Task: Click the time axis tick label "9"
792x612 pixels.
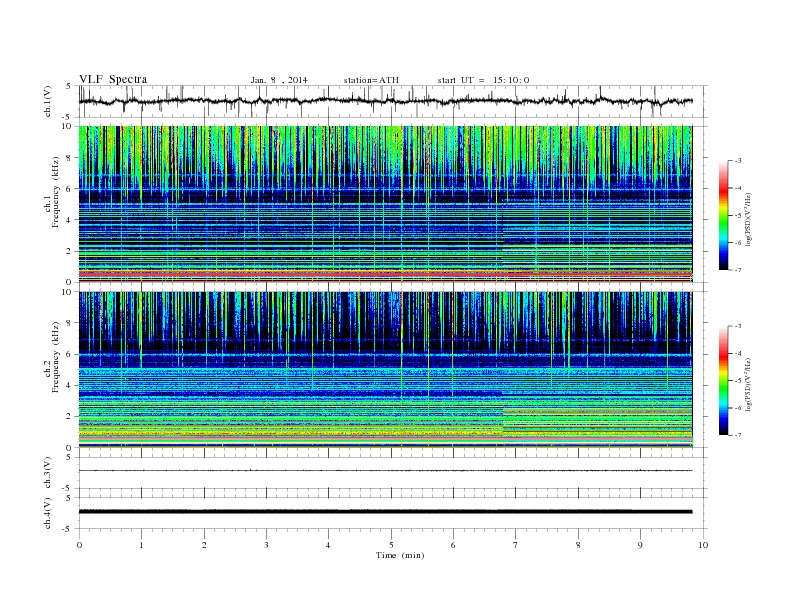Action: [640, 545]
